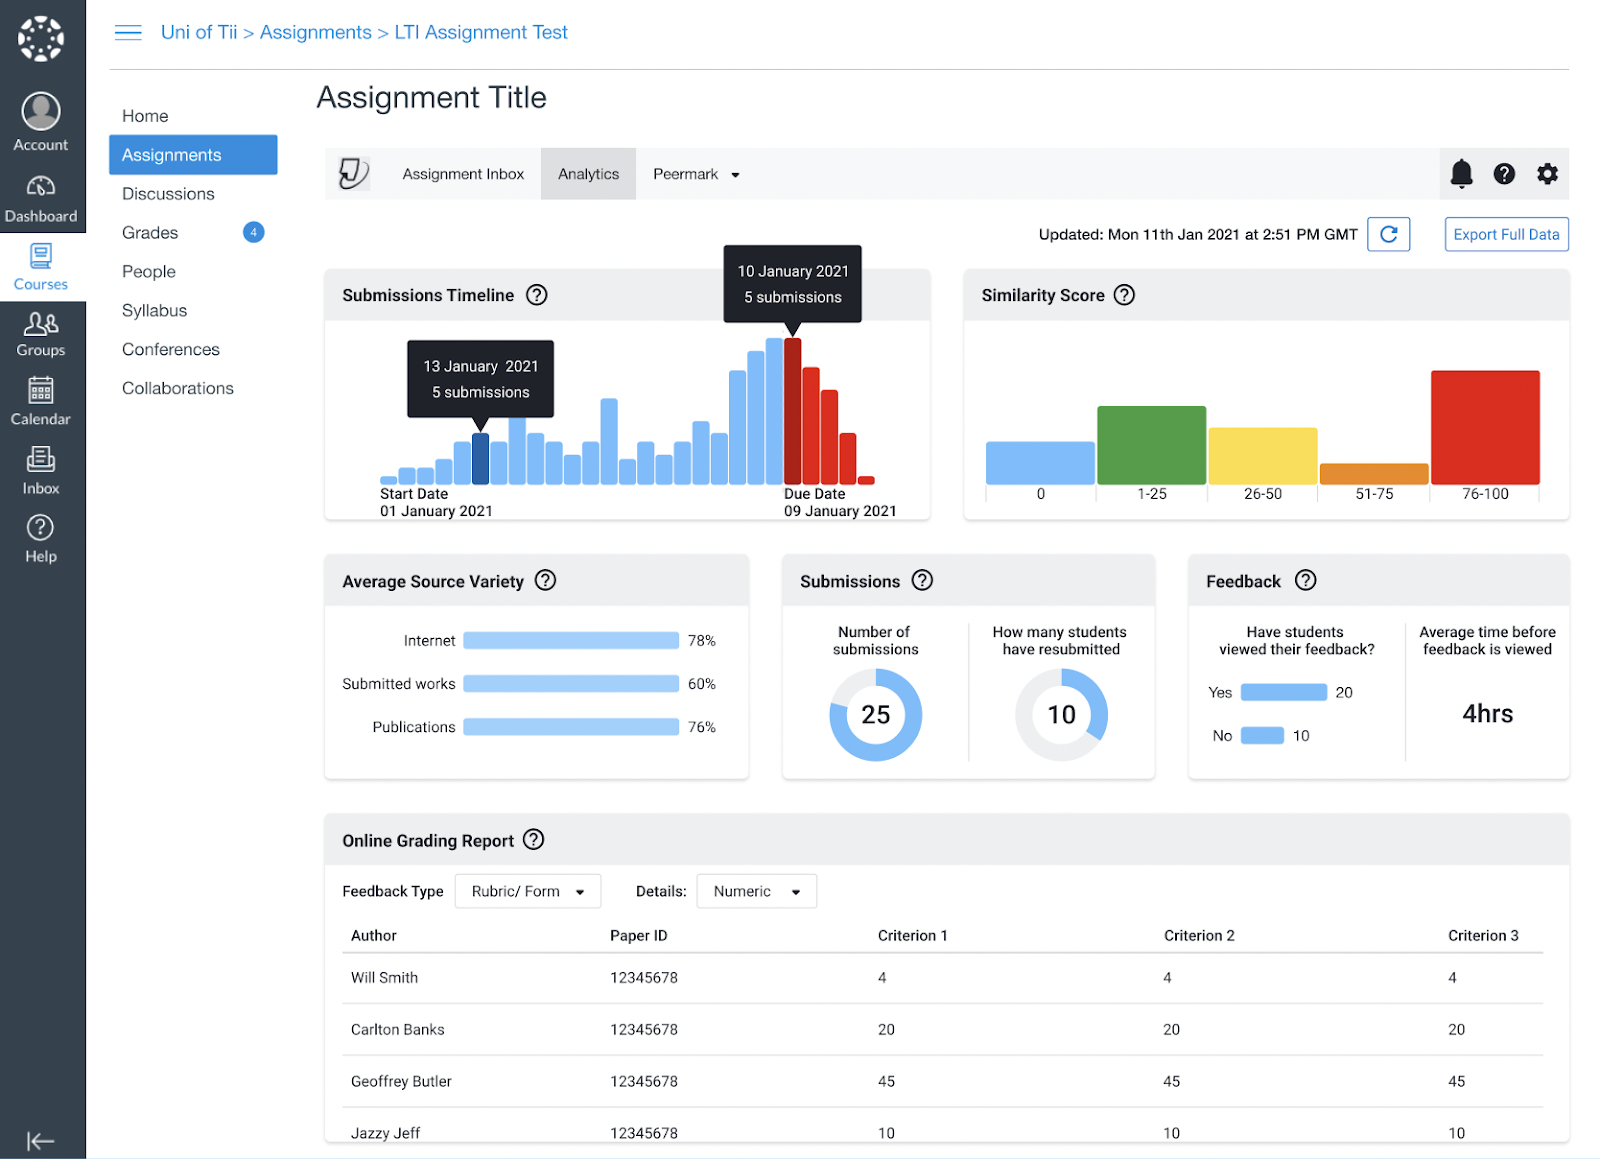1600x1159 pixels.
Task: Open the hamburger menu icon
Action: pos(128,33)
